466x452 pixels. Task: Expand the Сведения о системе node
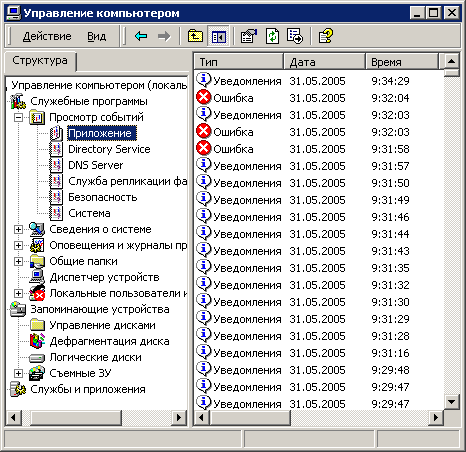click(x=19, y=229)
